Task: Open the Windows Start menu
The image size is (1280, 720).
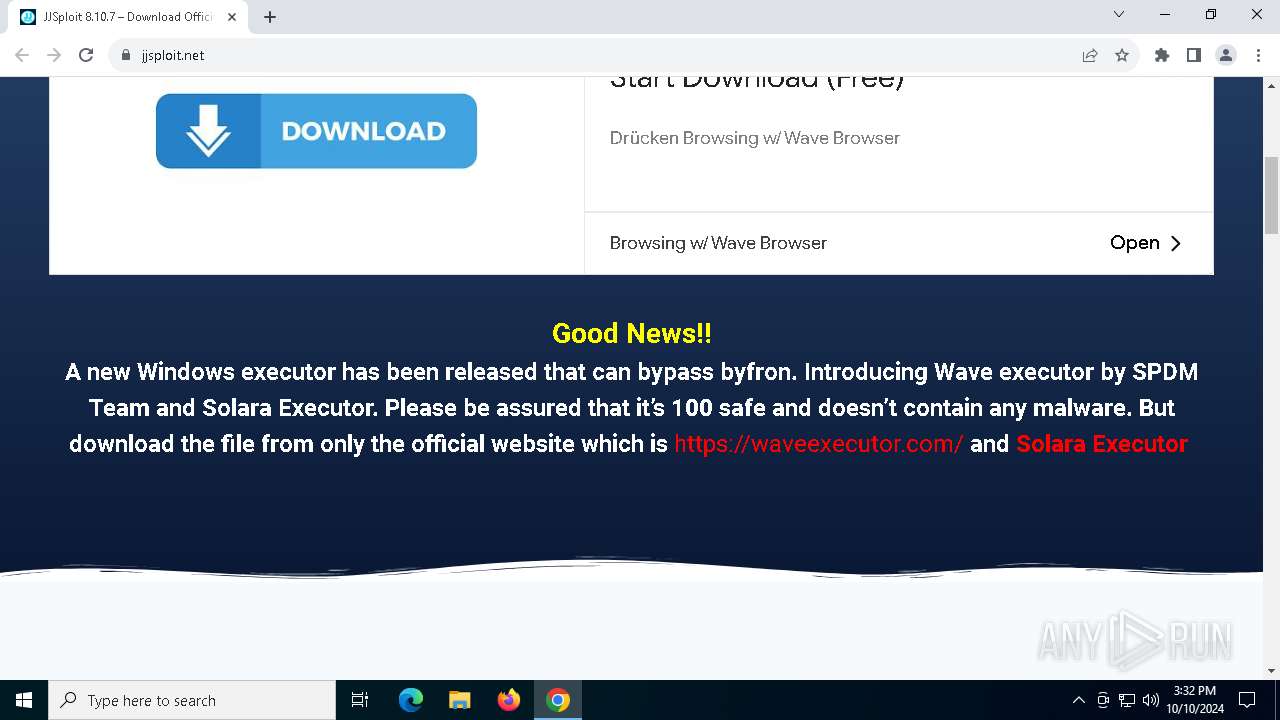Action: [x=24, y=700]
